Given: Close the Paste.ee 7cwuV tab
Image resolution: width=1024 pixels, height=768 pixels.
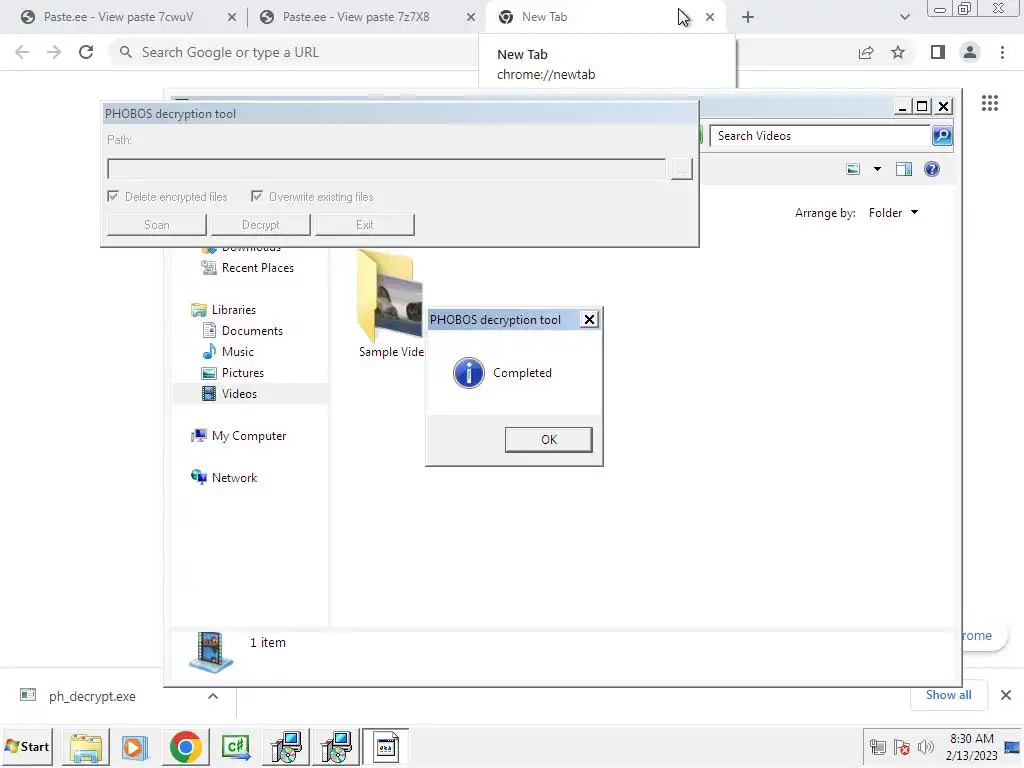Looking at the screenshot, I should (232, 18).
